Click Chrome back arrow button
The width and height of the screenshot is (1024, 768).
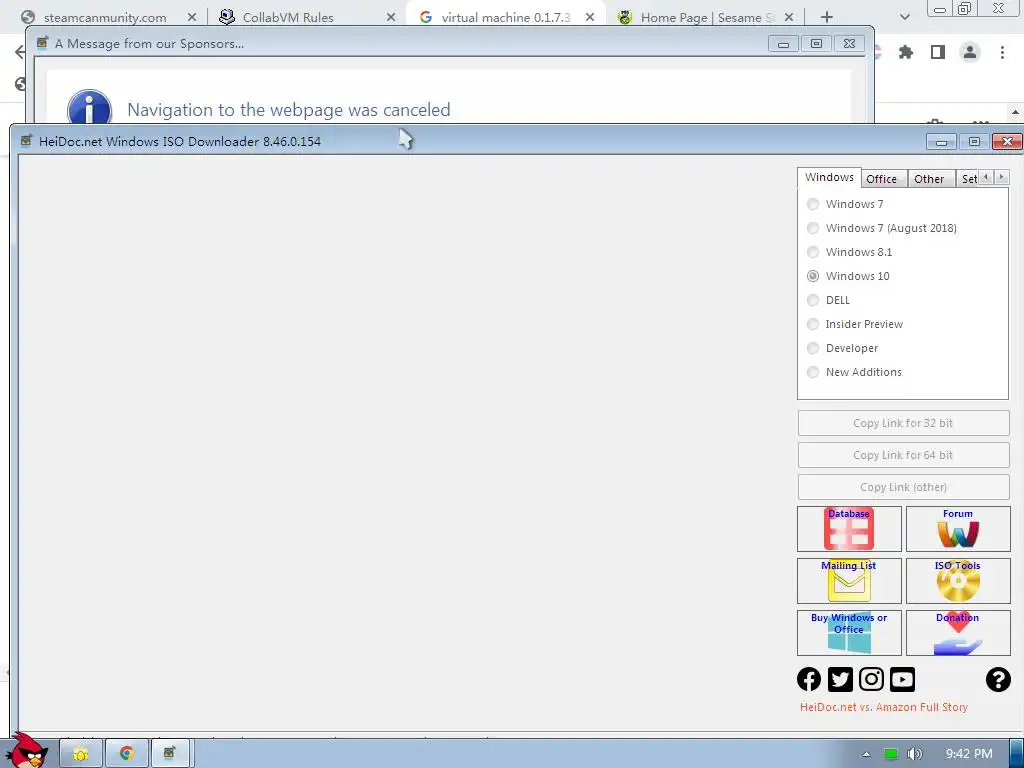point(20,52)
